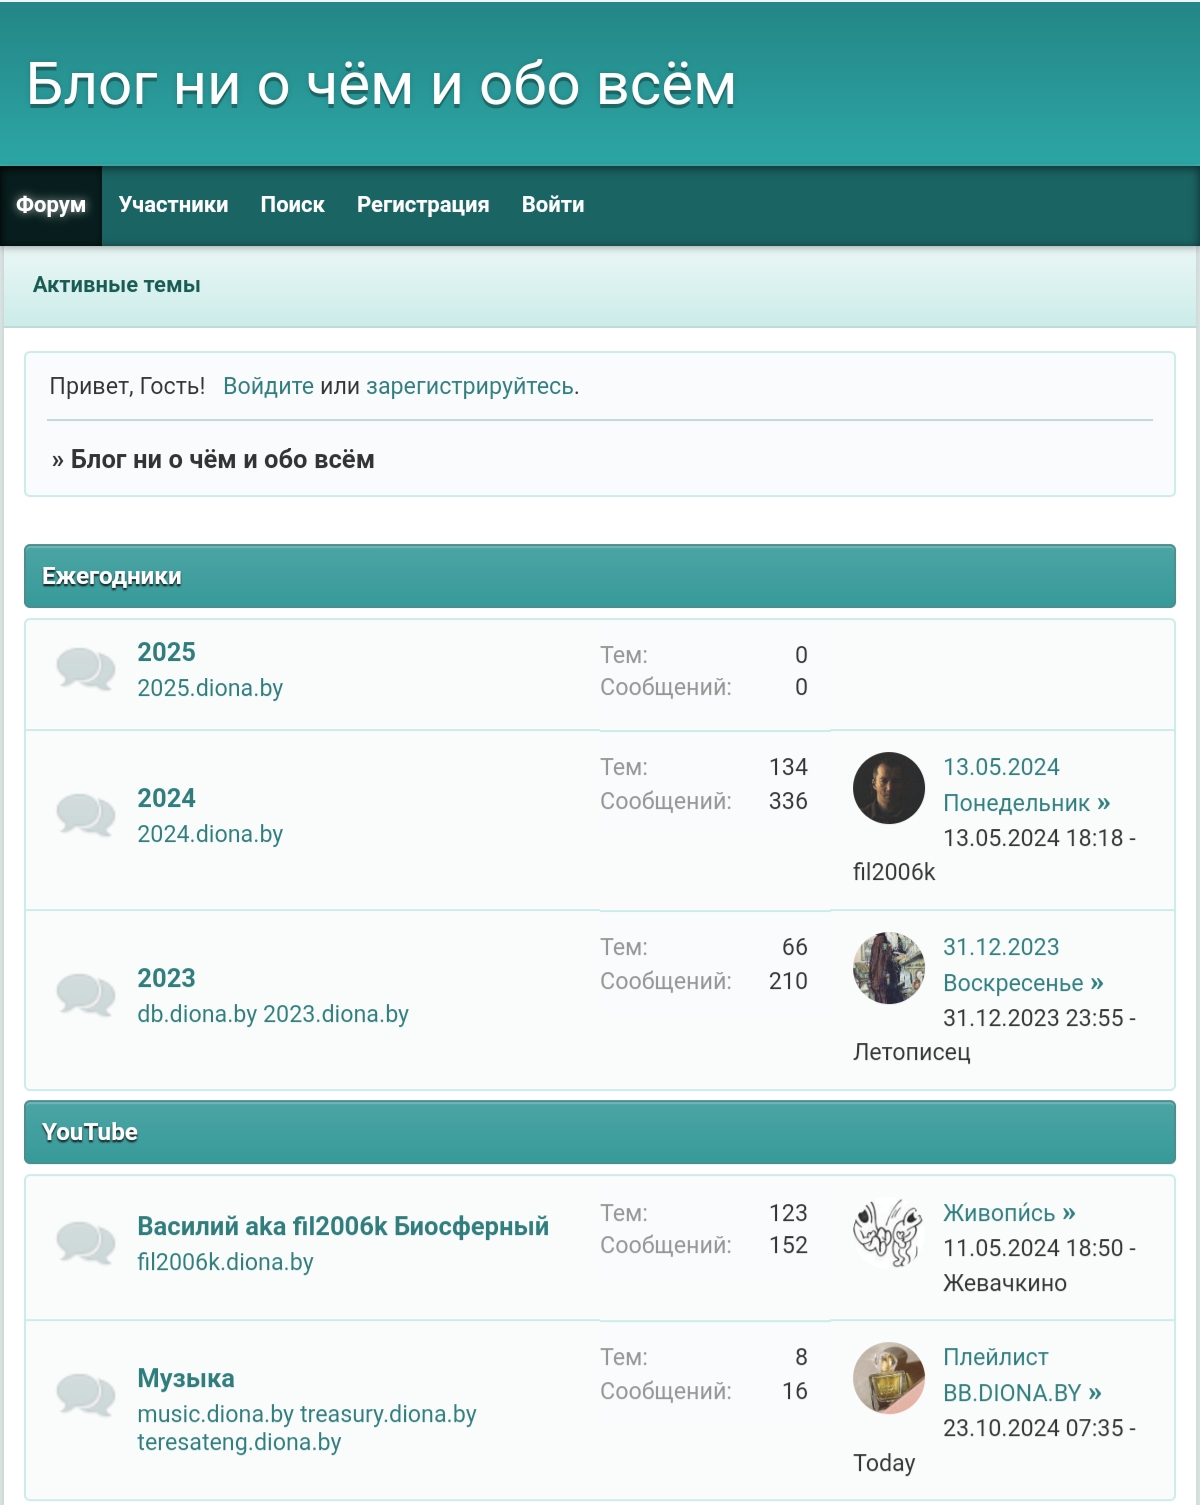Click the author name Летописец

912,1052
